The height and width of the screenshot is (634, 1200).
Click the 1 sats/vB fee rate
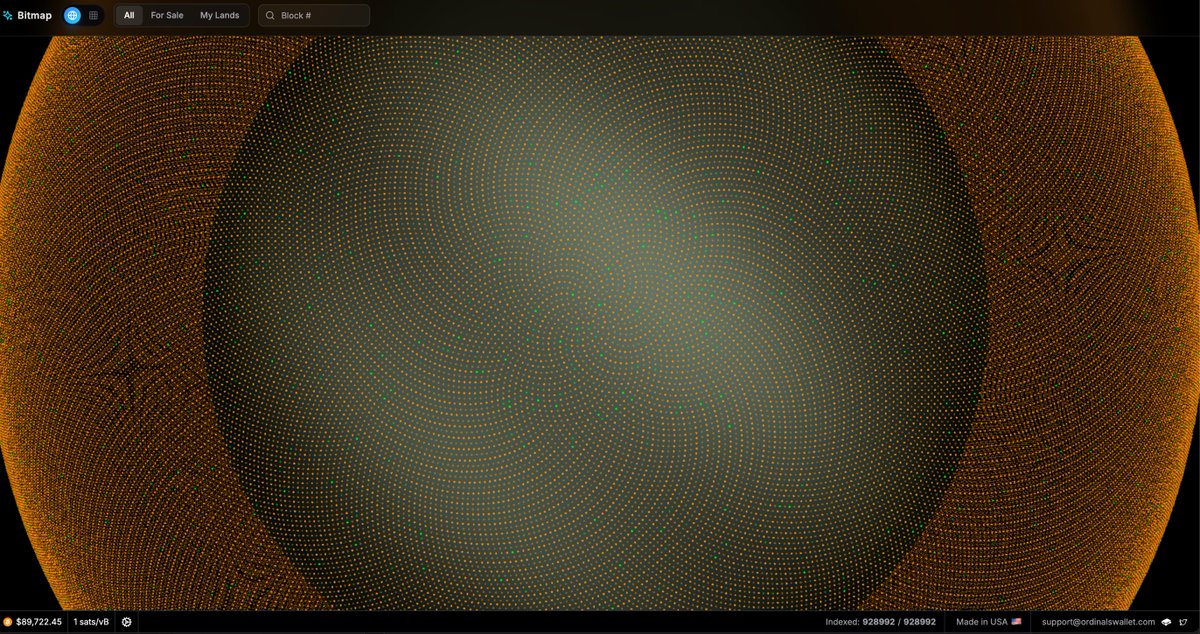tap(91, 622)
